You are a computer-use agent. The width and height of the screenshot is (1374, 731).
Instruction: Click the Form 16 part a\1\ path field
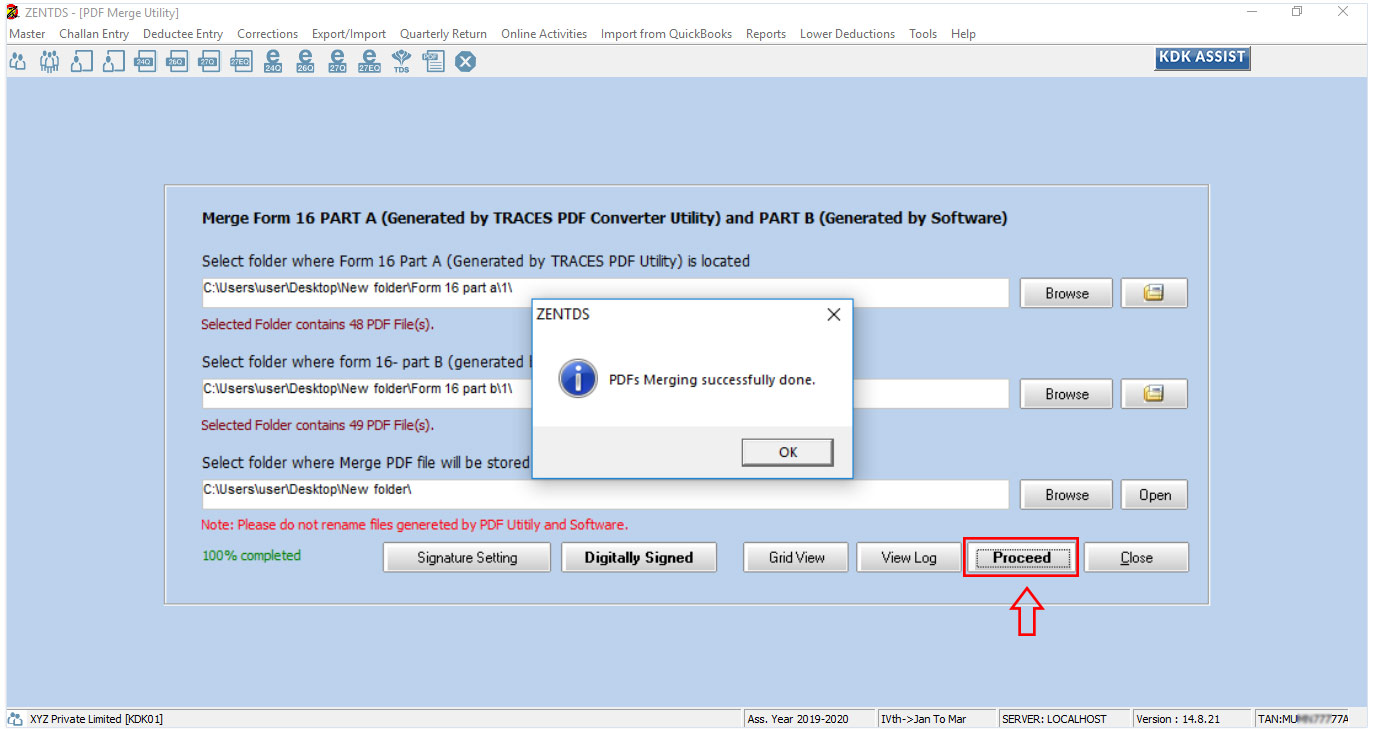pyautogui.click(x=605, y=293)
